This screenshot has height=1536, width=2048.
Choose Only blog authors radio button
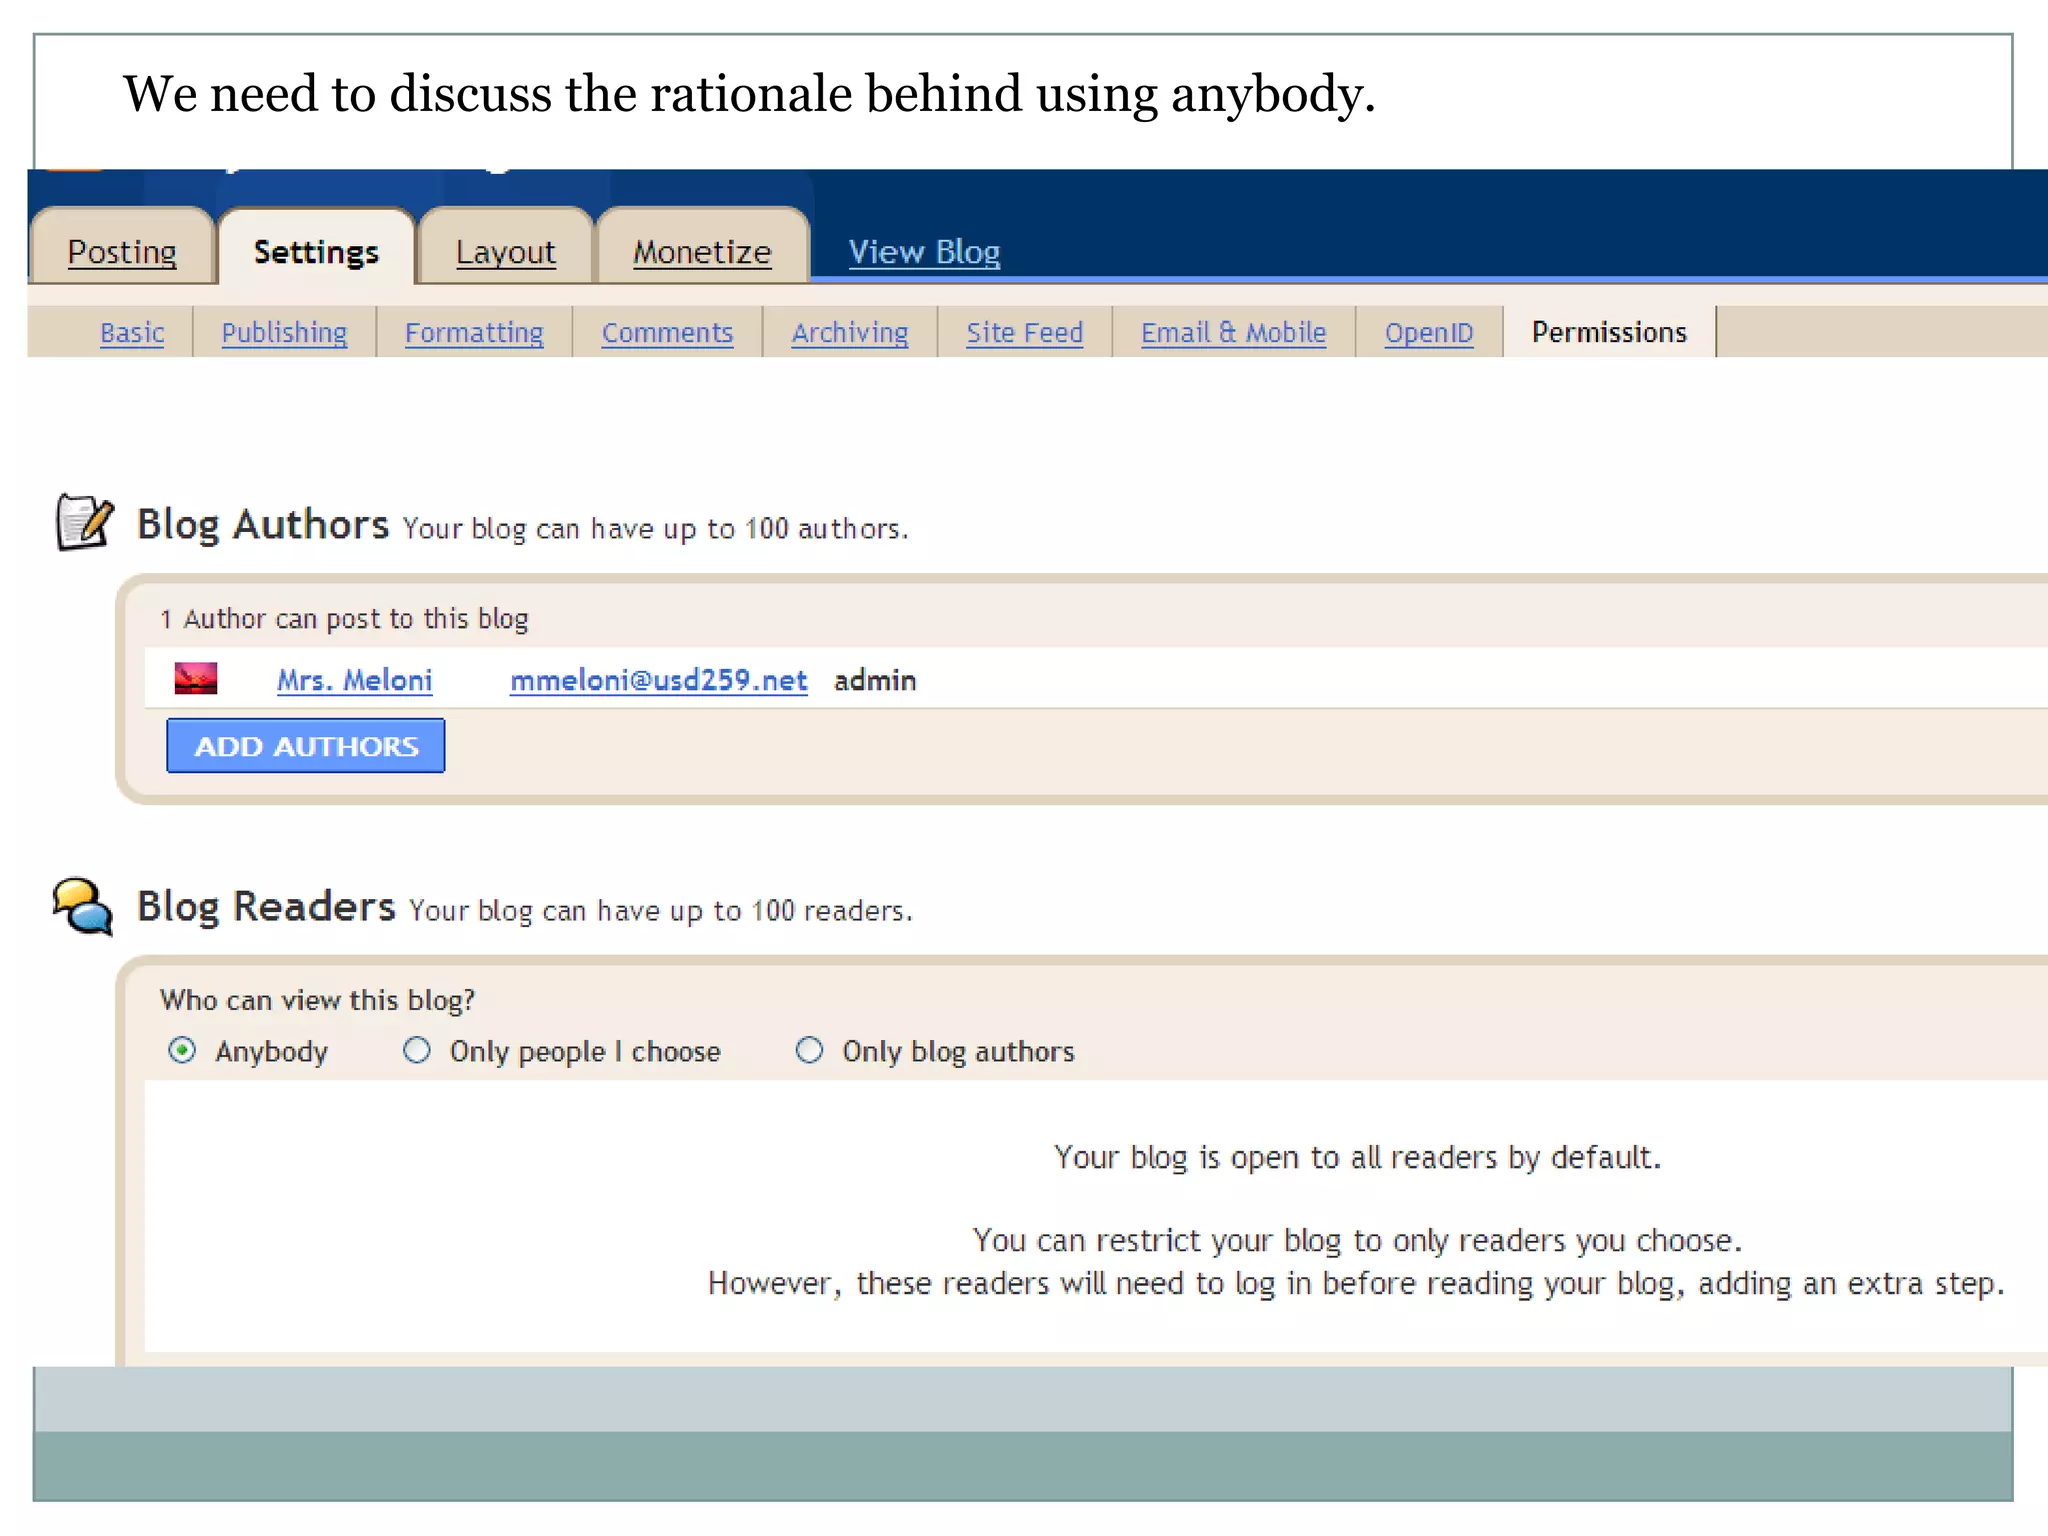click(x=809, y=1050)
